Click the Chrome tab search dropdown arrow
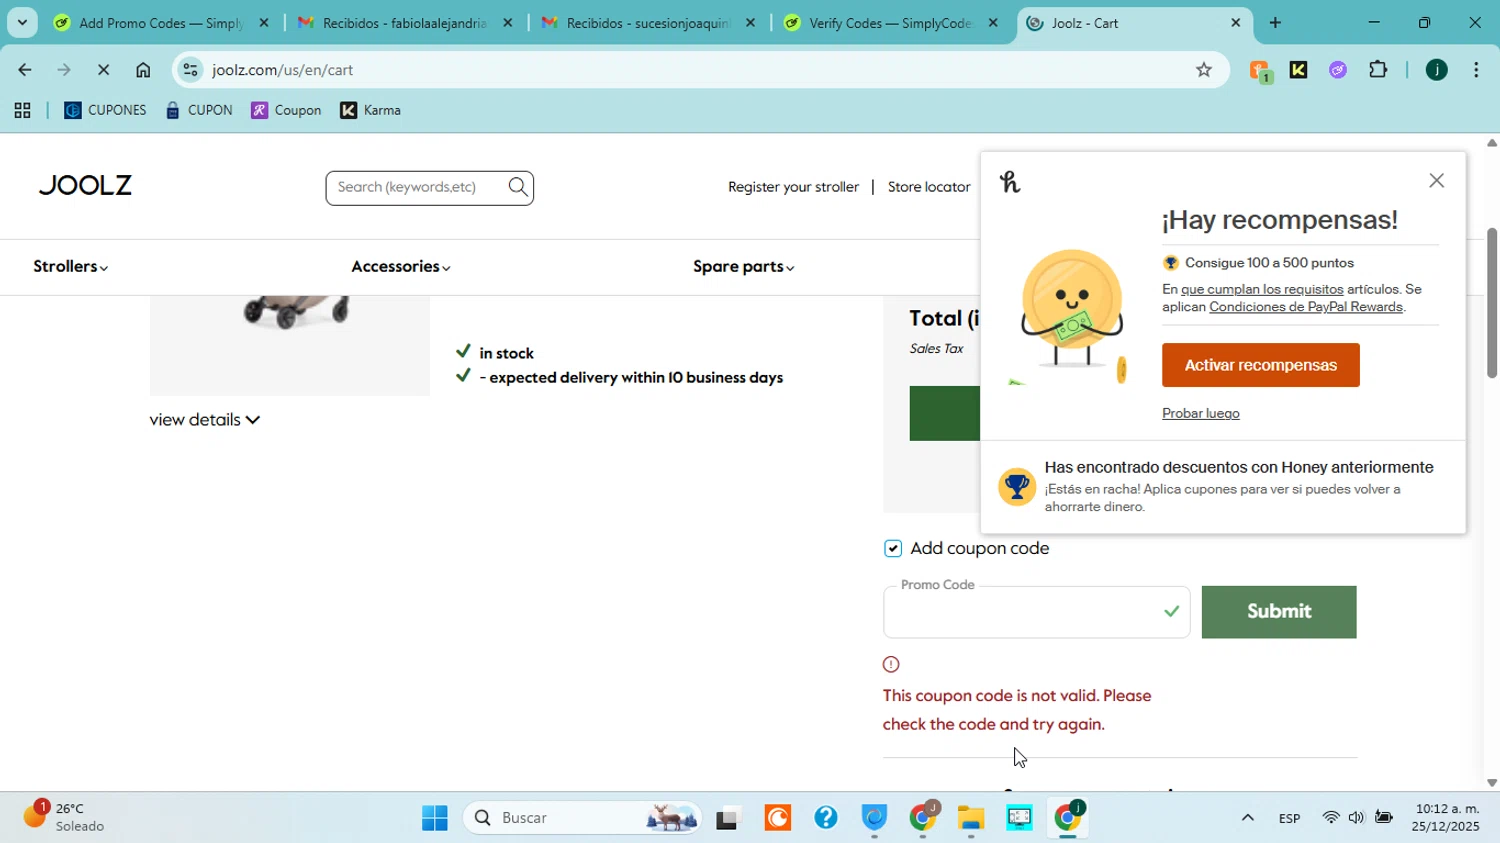Image resolution: width=1500 pixels, height=843 pixels. click(21, 22)
